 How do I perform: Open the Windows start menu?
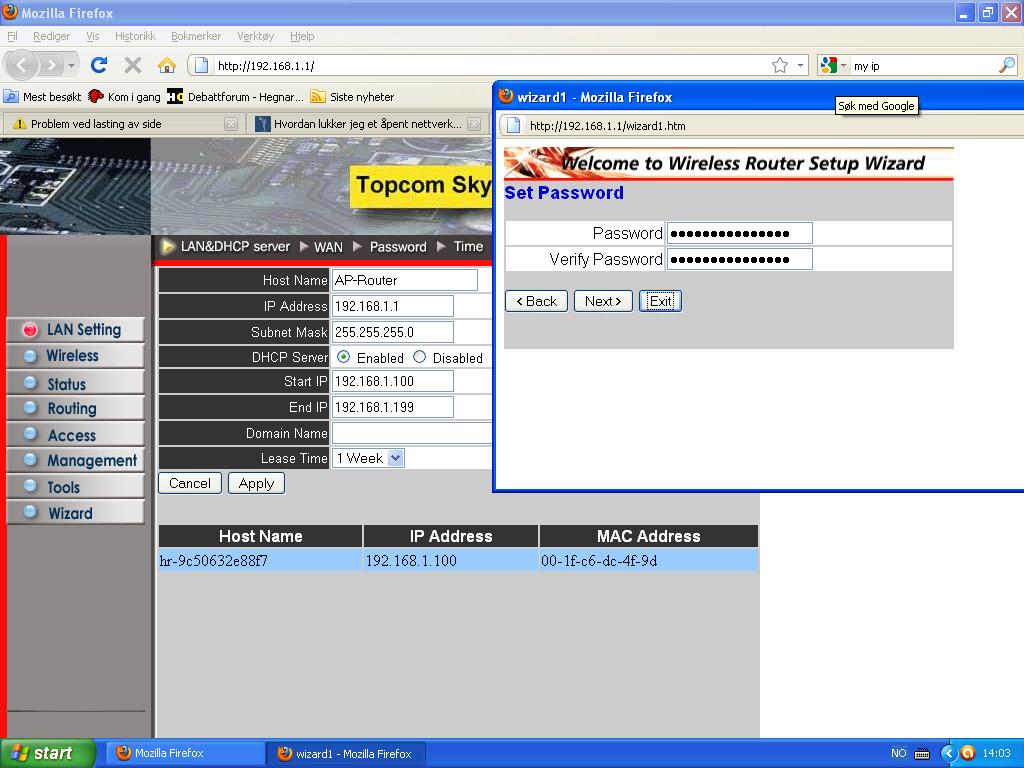tap(47, 753)
